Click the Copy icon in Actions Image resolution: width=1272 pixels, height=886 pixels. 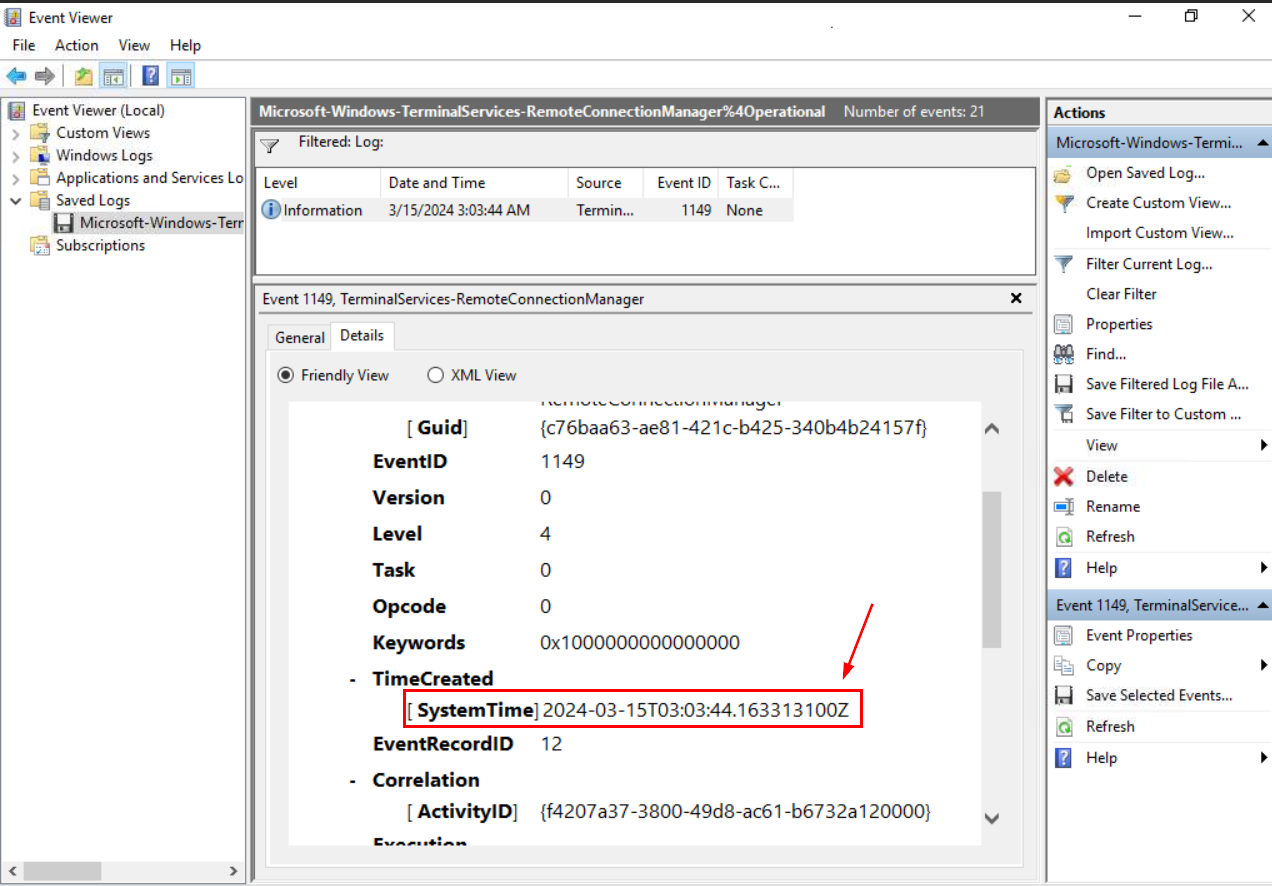coord(1065,665)
